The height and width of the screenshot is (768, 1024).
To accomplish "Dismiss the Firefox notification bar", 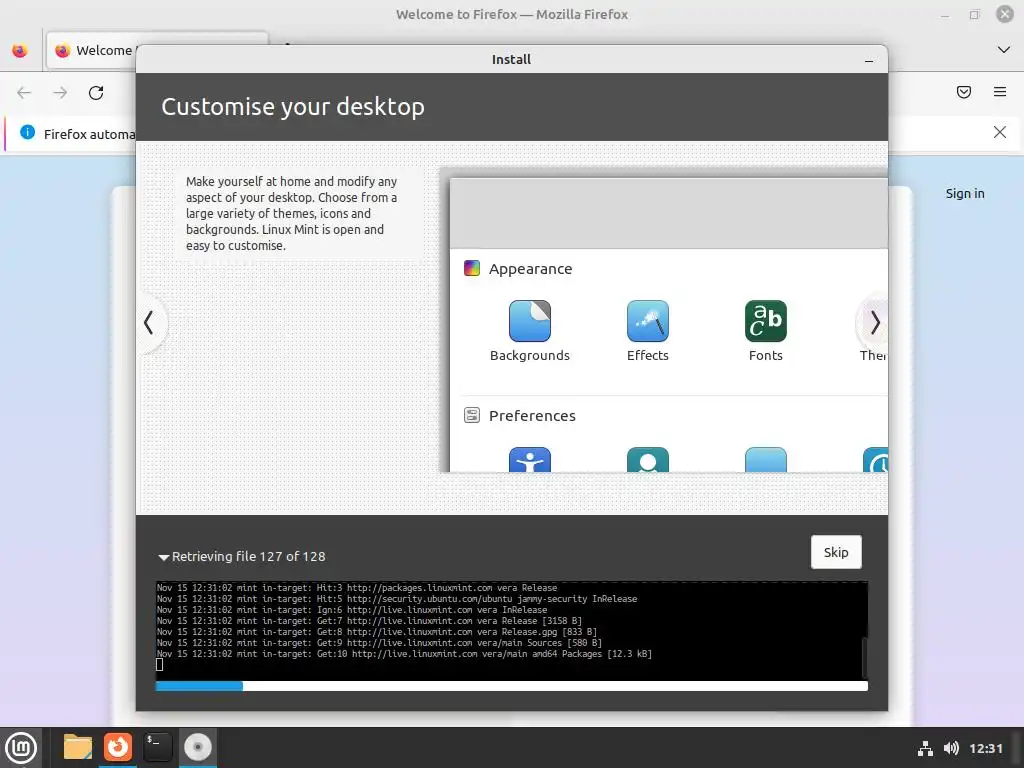I will 999,133.
